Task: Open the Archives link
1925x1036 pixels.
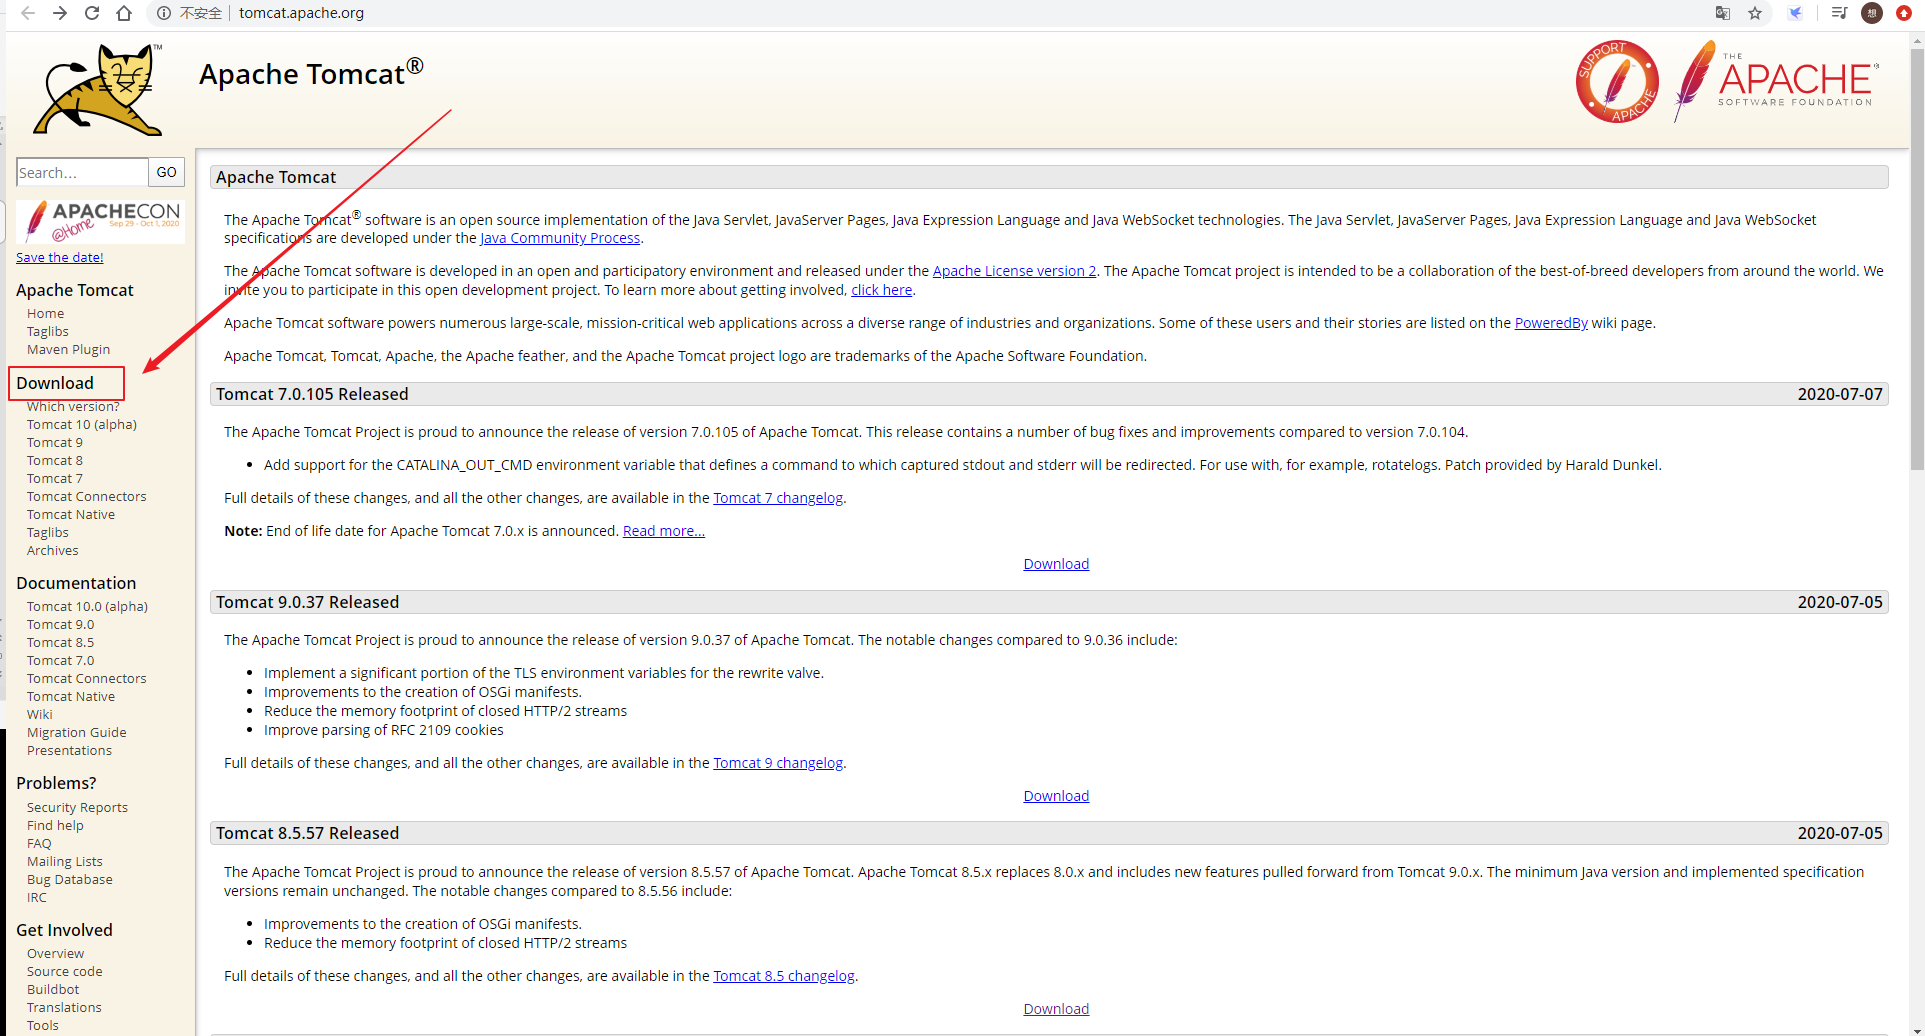Action: pyautogui.click(x=52, y=550)
